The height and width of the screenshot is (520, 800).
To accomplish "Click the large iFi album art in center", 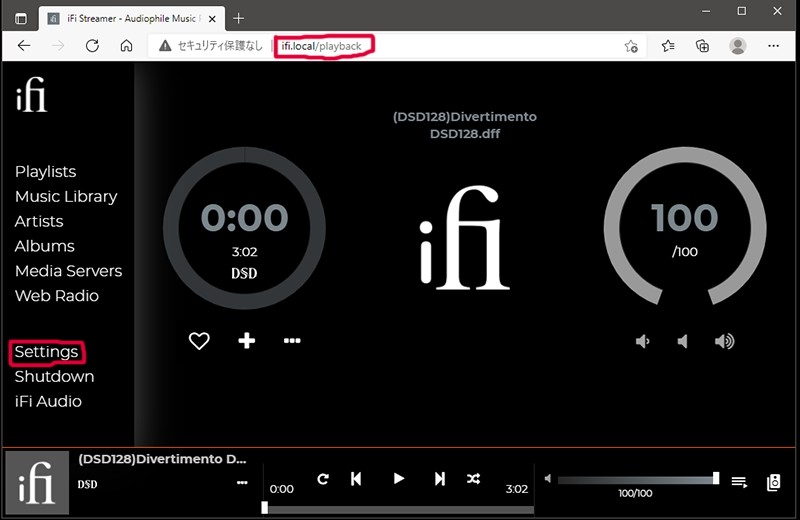I will [464, 238].
